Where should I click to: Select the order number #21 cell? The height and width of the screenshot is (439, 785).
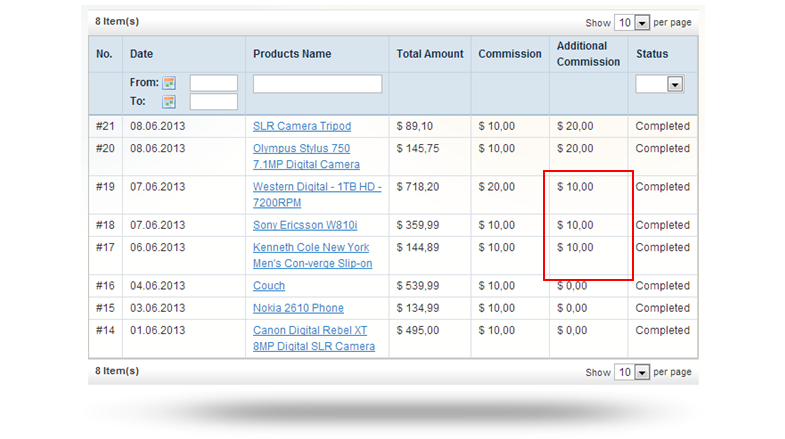[x=105, y=126]
